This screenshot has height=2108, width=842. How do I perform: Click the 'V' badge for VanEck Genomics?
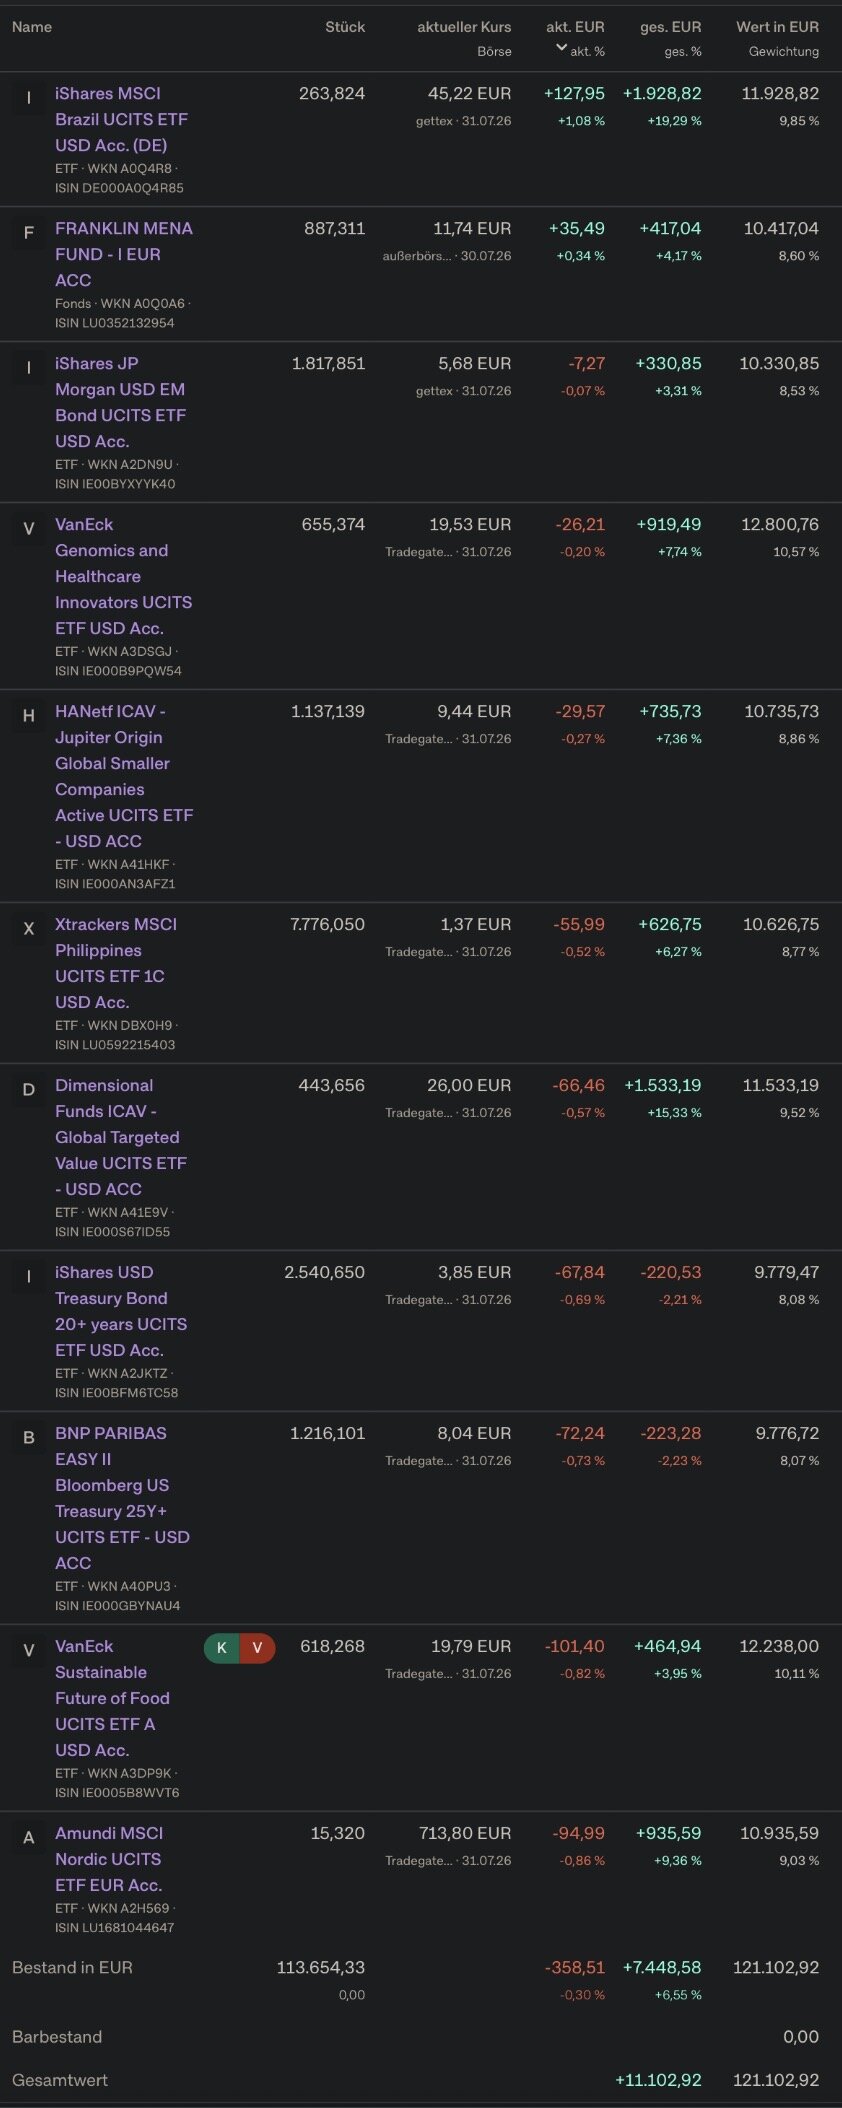point(28,529)
